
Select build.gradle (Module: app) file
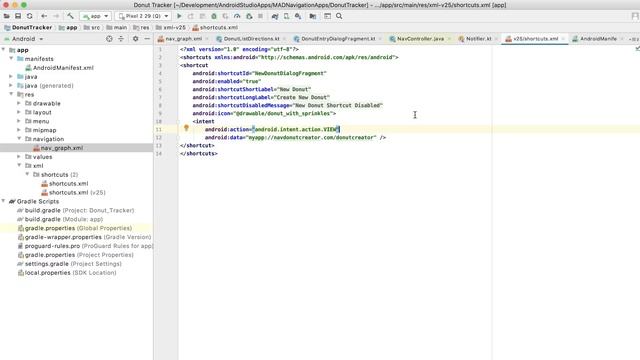(x=60, y=219)
